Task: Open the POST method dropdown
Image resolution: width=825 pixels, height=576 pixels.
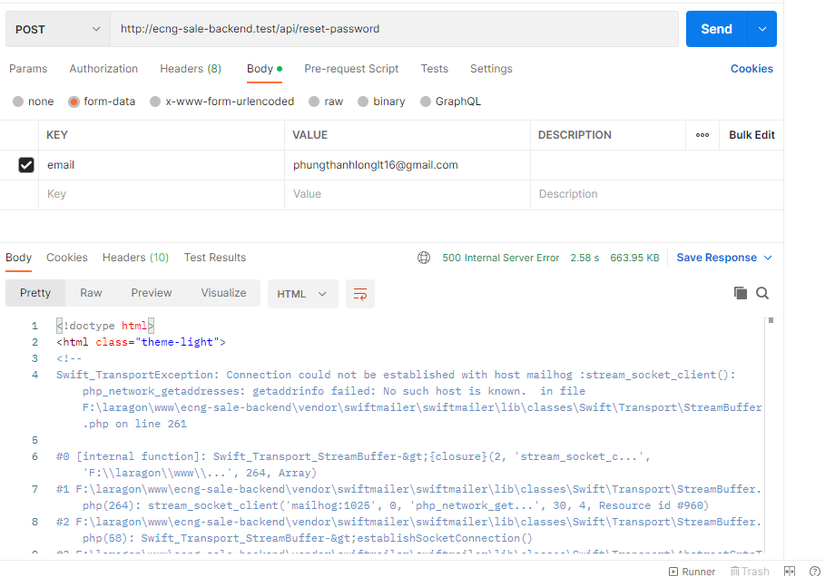Action: point(58,29)
